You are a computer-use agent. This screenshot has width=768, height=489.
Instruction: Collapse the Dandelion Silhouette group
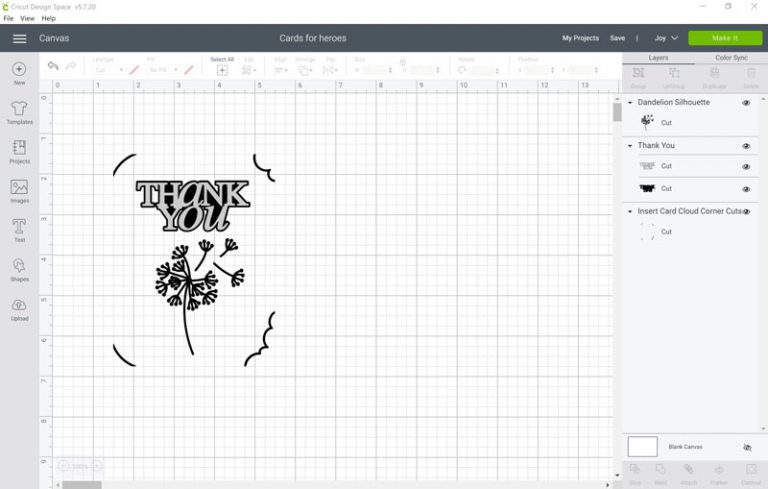(x=630, y=103)
